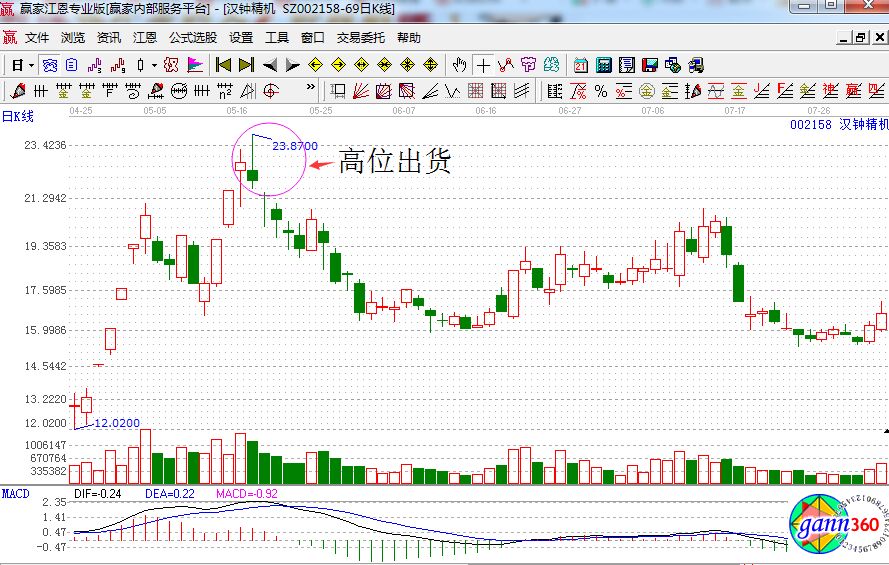Click the 23.8700 high price marker
This screenshot has height=565, width=889.
[294, 146]
